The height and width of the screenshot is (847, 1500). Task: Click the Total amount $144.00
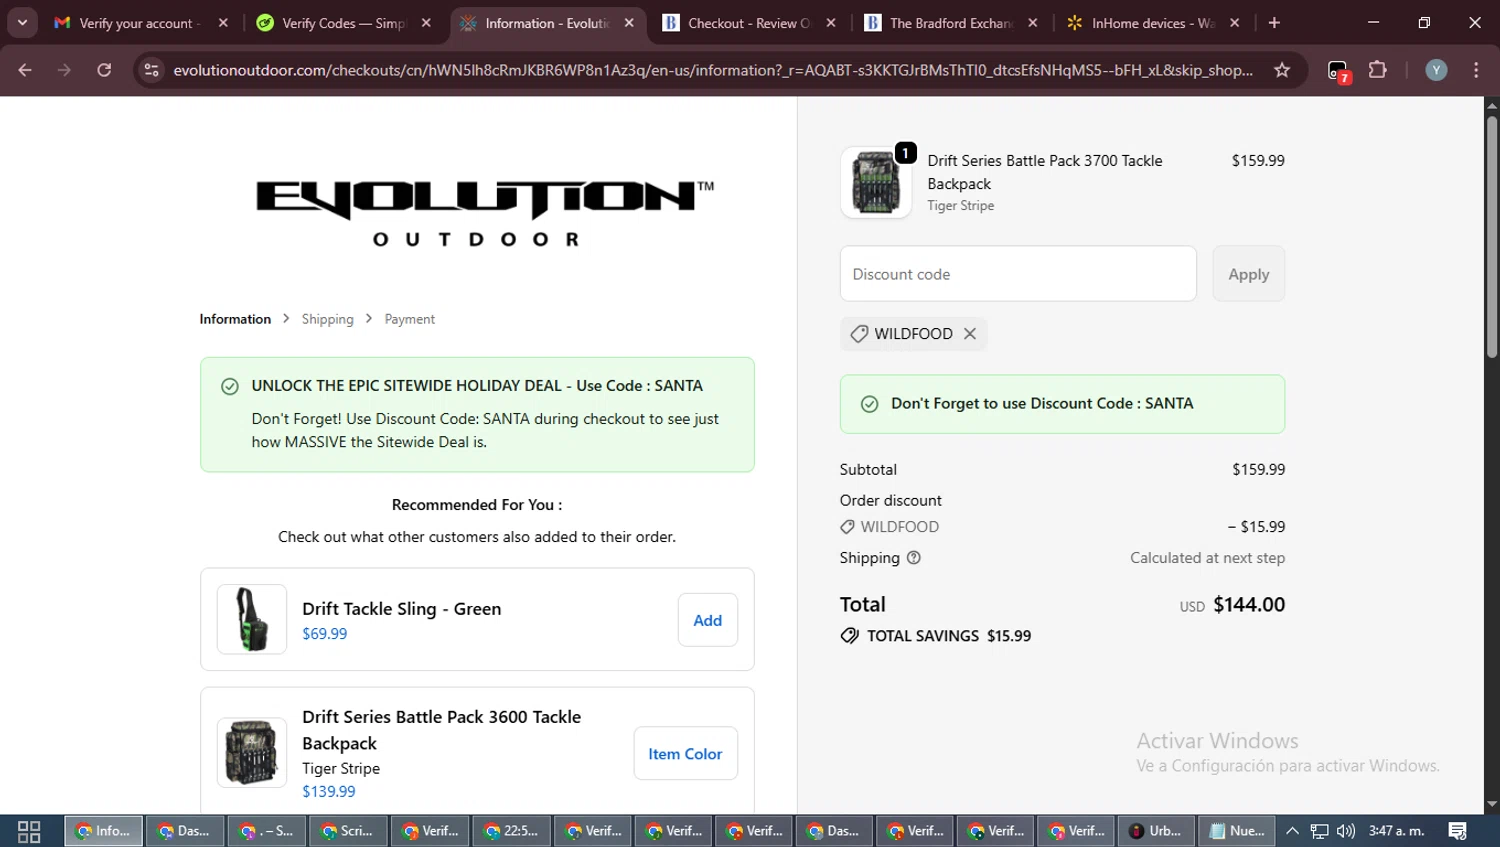(x=1249, y=605)
